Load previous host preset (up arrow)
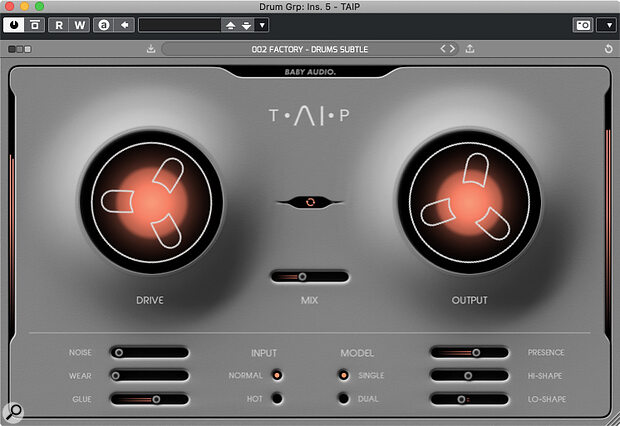 click(x=231, y=25)
